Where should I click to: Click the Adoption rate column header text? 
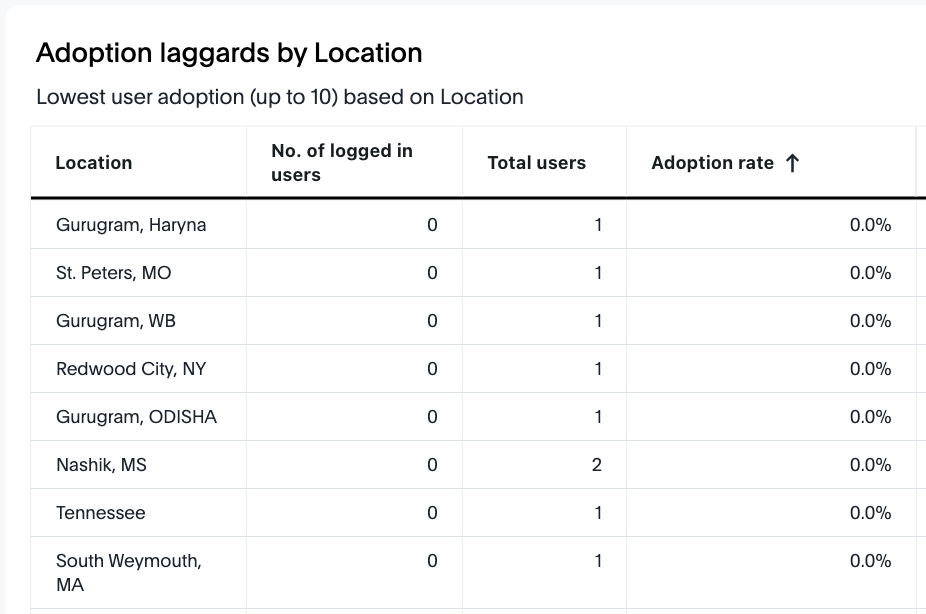(x=712, y=163)
